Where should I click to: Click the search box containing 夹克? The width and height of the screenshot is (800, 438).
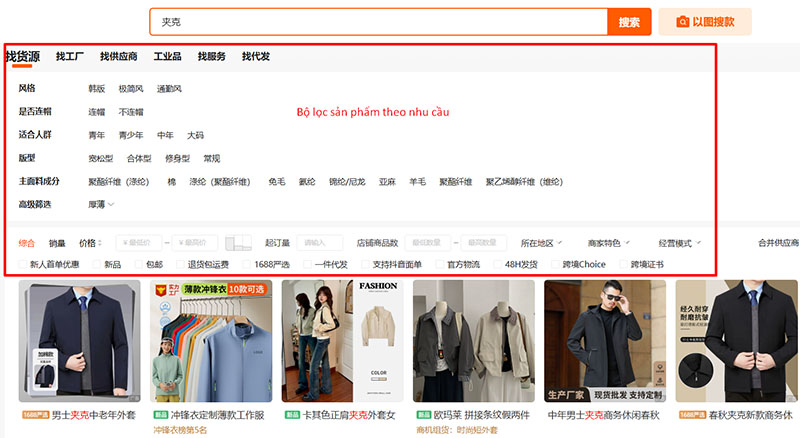[x=378, y=22]
